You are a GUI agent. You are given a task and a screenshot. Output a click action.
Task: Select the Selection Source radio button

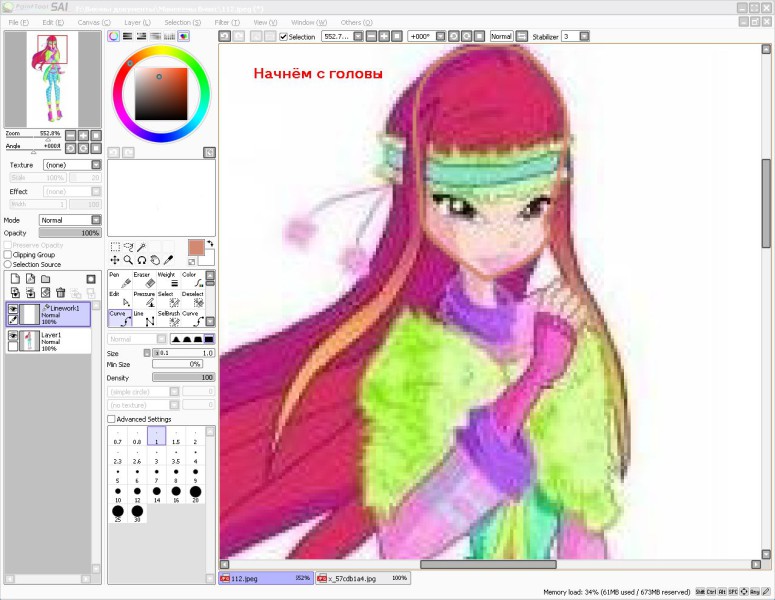point(7,264)
